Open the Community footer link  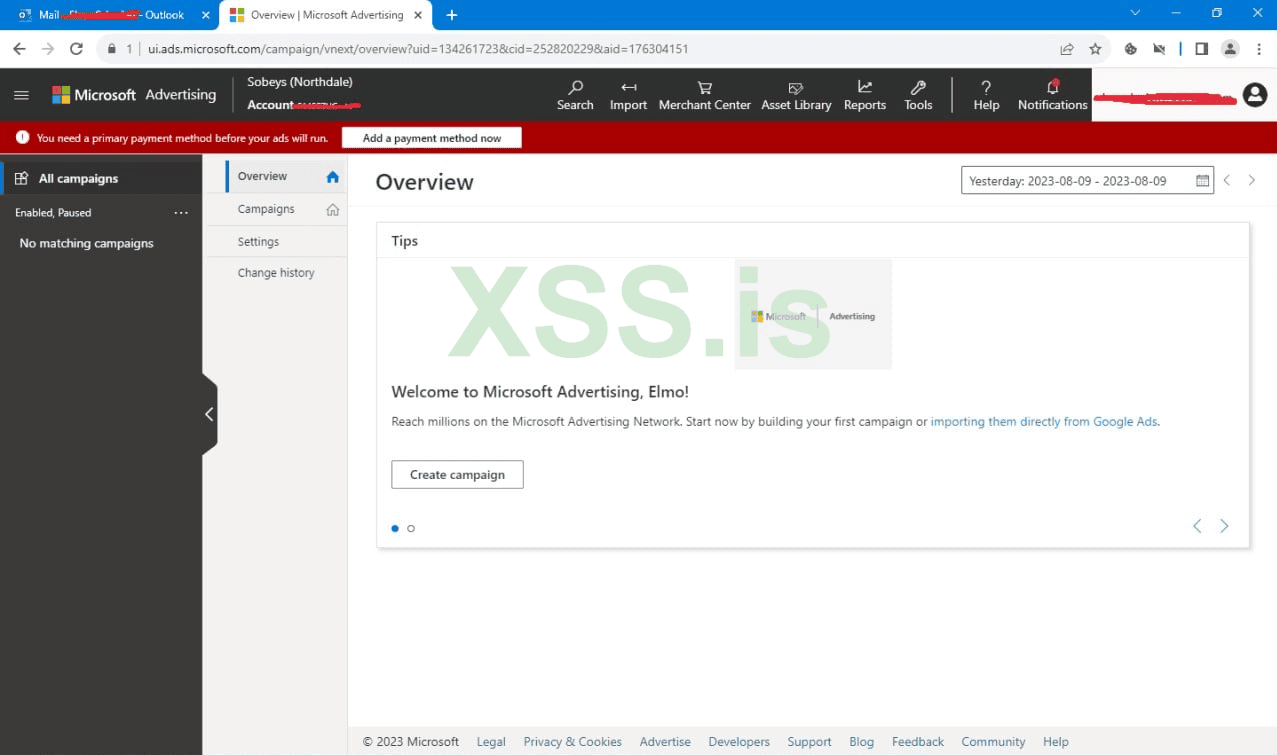click(993, 742)
